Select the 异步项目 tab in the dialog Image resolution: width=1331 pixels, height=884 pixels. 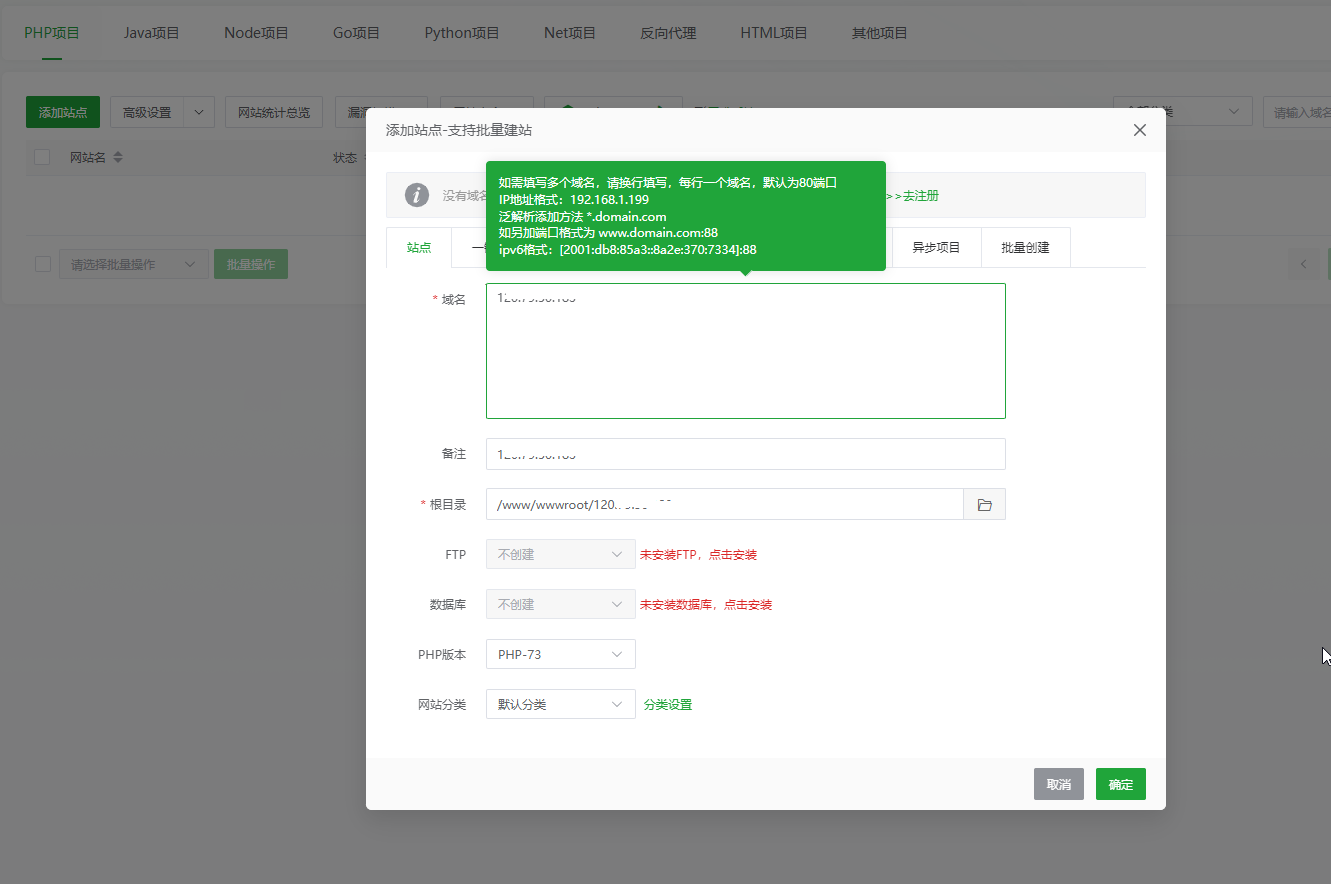[936, 247]
